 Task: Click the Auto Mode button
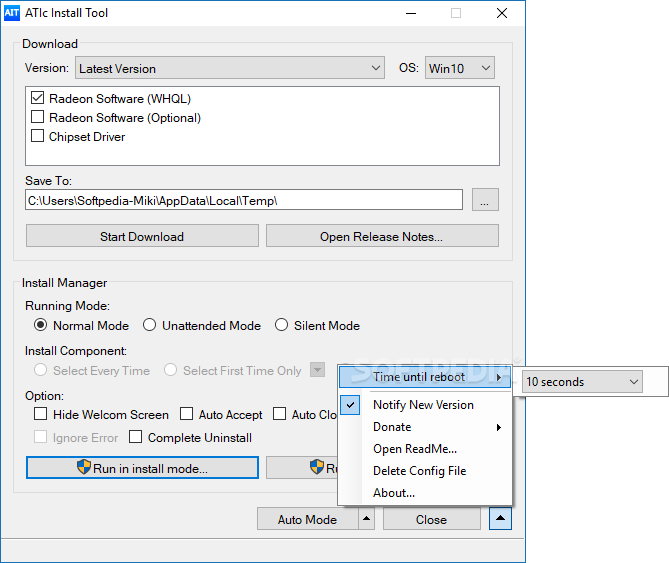[x=307, y=519]
